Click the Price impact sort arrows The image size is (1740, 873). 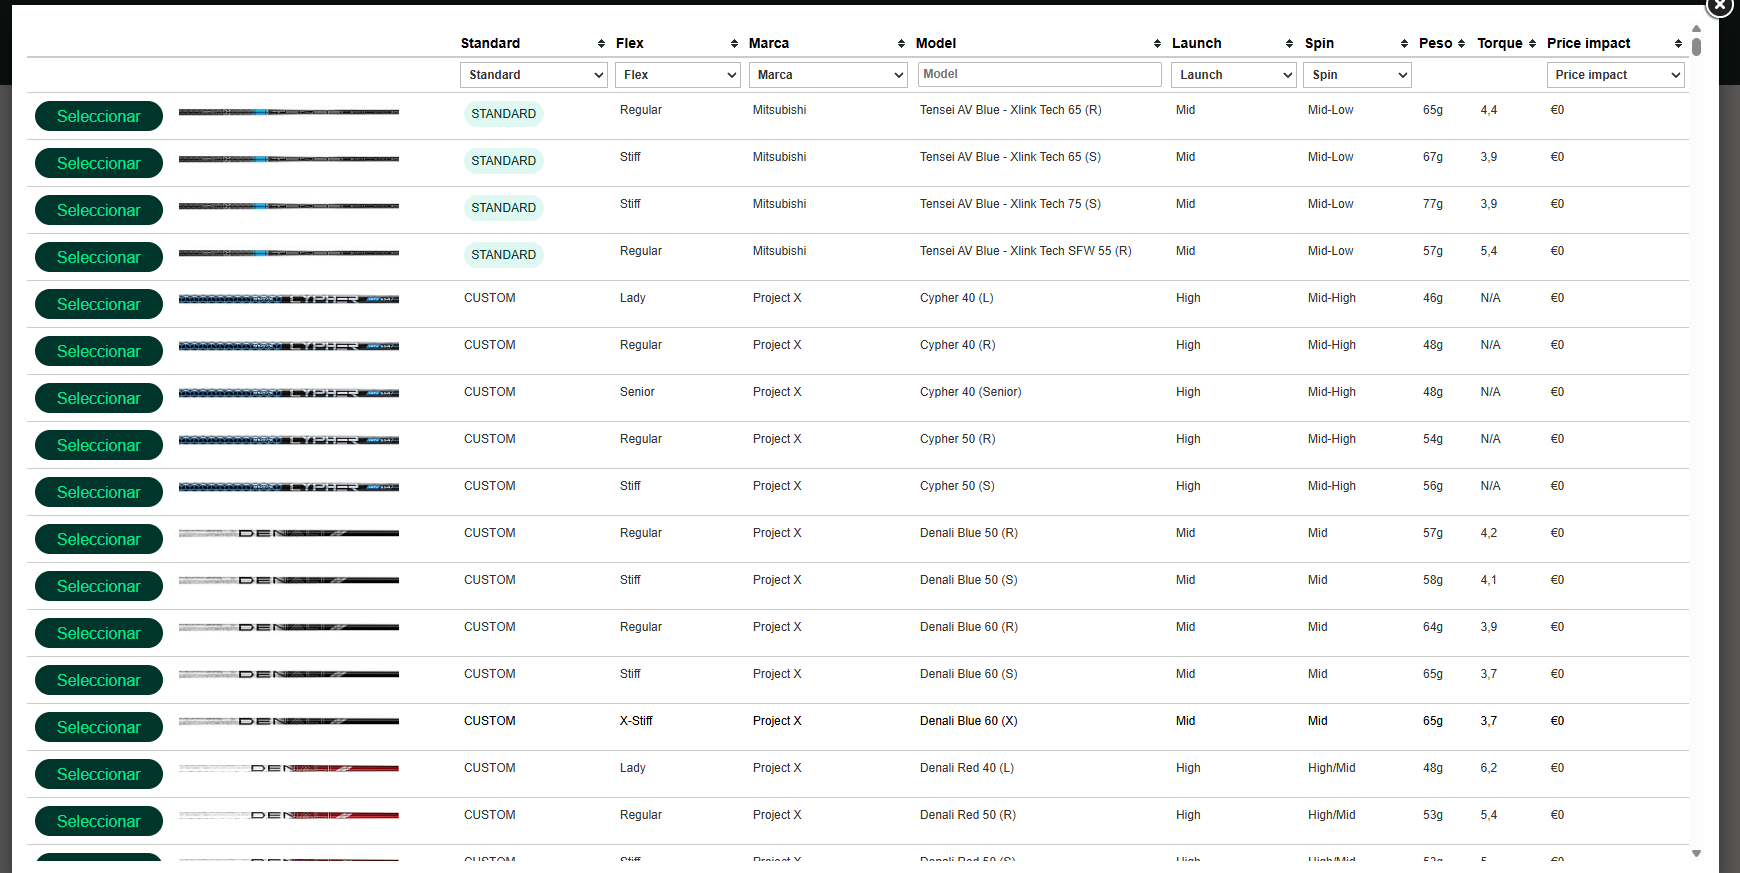[x=1678, y=44]
